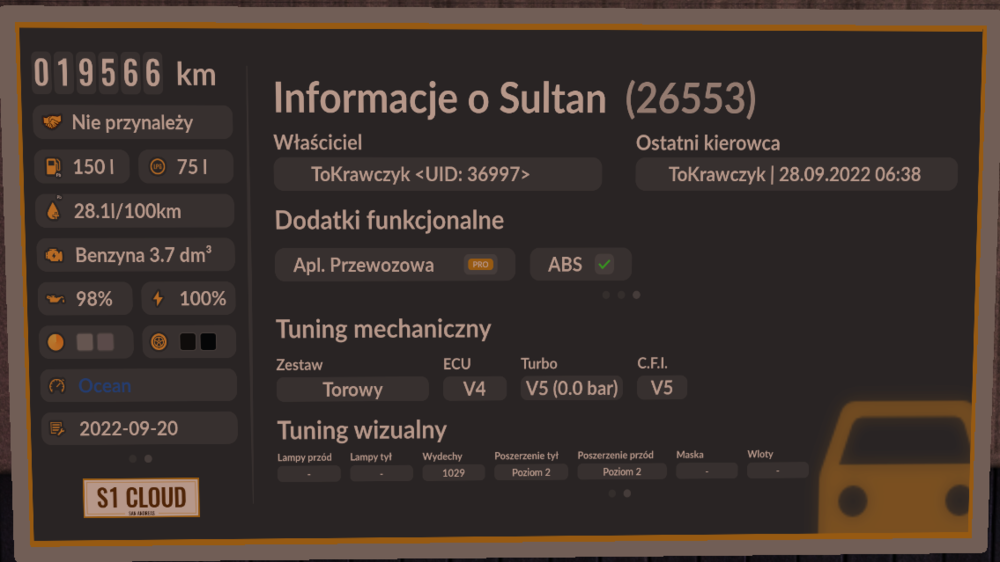Click the document icon beside 2022-09-20
The width and height of the screenshot is (1000, 562).
pos(57,429)
